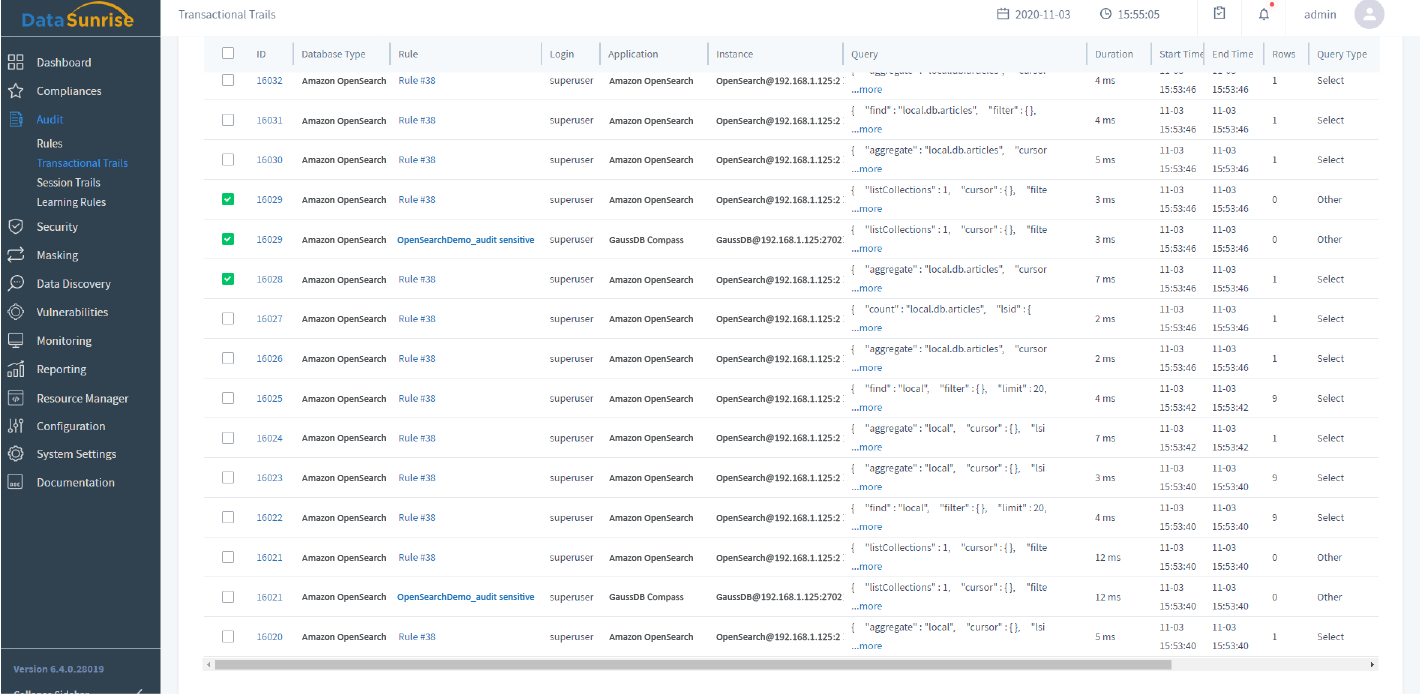The width and height of the screenshot is (1420, 694).
Task: Open Learning Rules under Audit
Action: click(71, 202)
